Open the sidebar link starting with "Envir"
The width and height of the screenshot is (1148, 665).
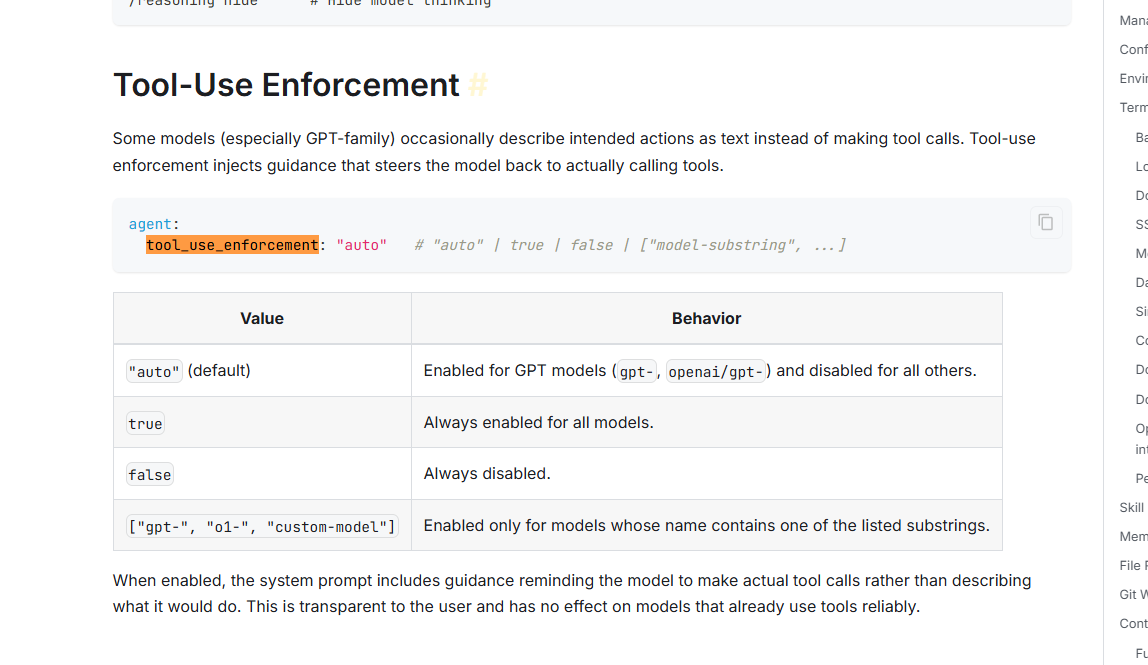tap(1133, 79)
